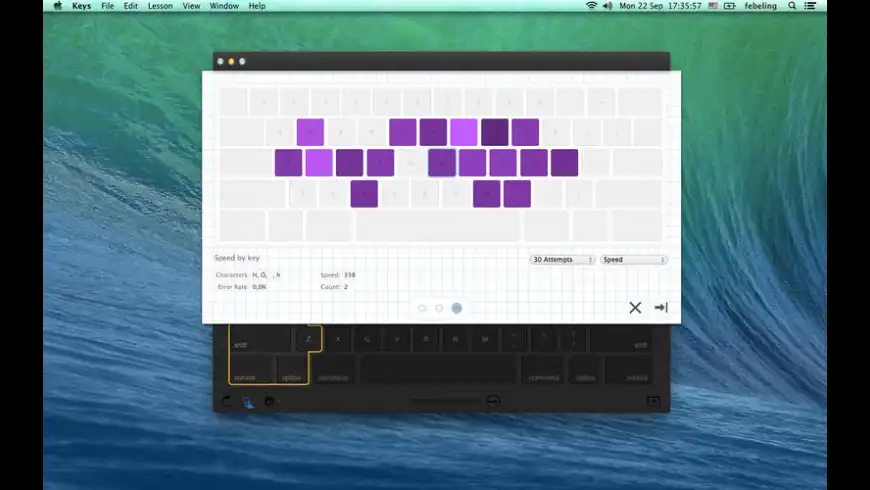The width and height of the screenshot is (870, 490).
Task: Click the battery status icon
Action: 730,6
